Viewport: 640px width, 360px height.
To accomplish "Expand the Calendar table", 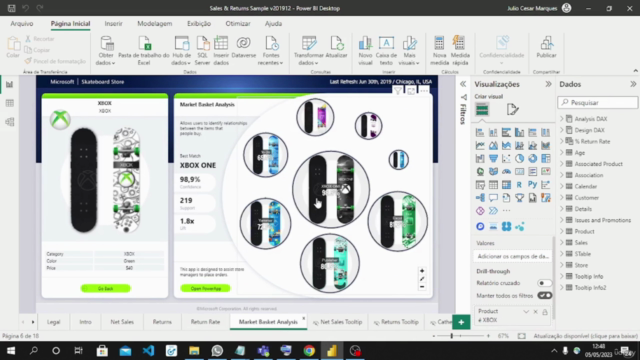I will [562, 186].
